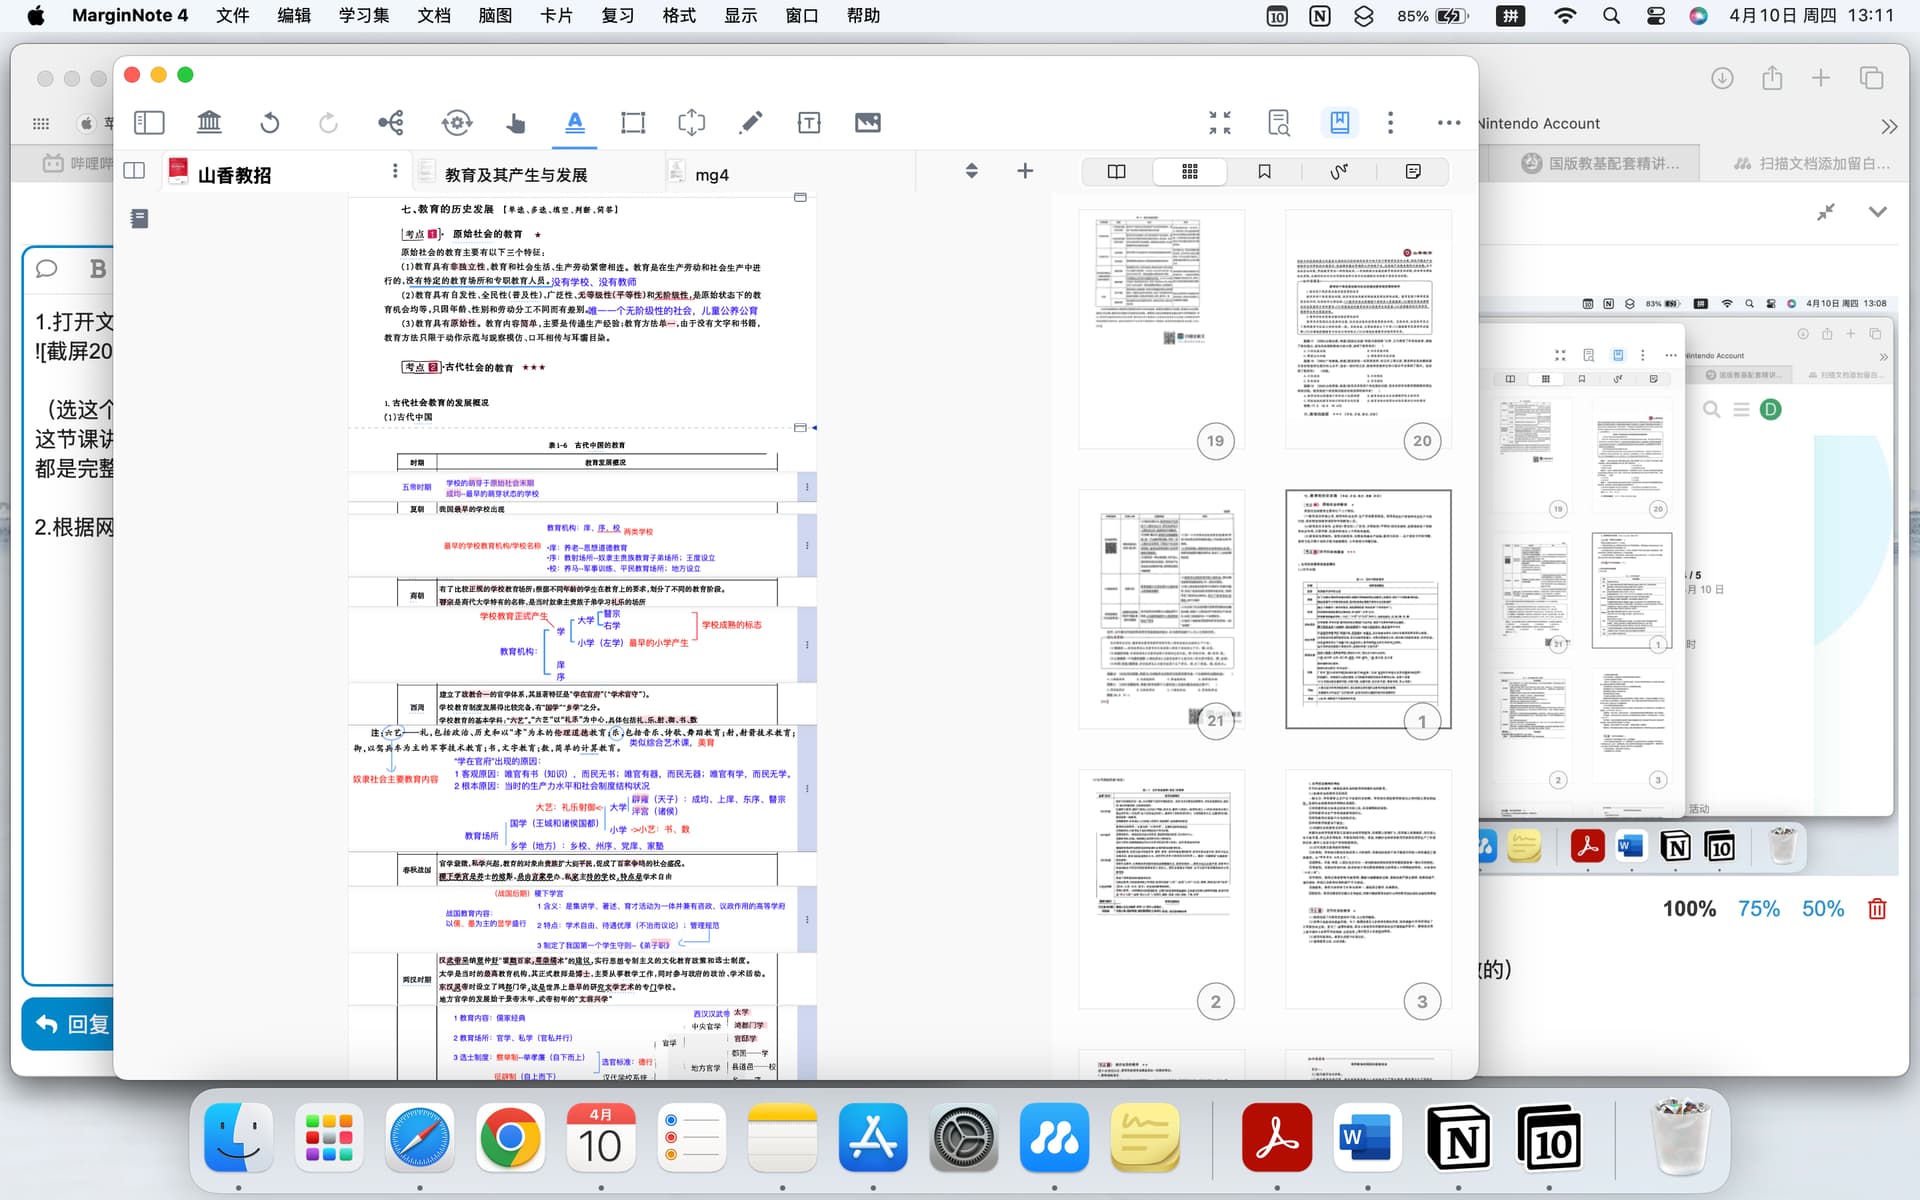Select 75% image size link
1920x1200 pixels.
(1758, 909)
